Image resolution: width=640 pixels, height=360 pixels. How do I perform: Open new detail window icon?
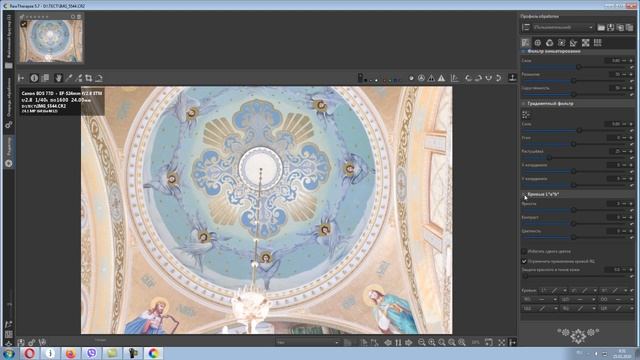click(489, 342)
